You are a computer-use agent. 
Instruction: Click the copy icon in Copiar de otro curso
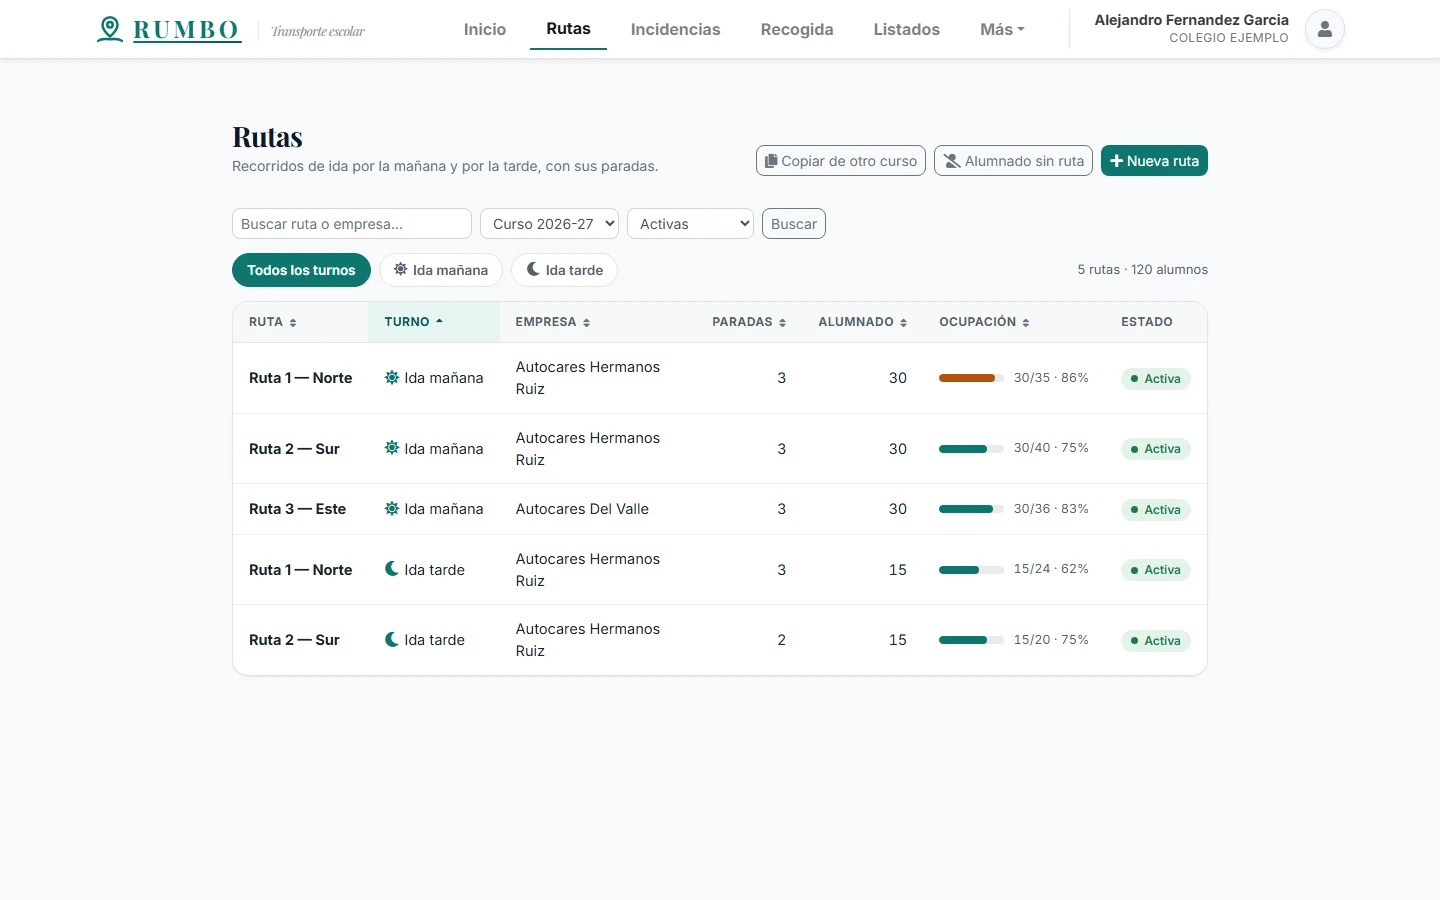tap(771, 161)
